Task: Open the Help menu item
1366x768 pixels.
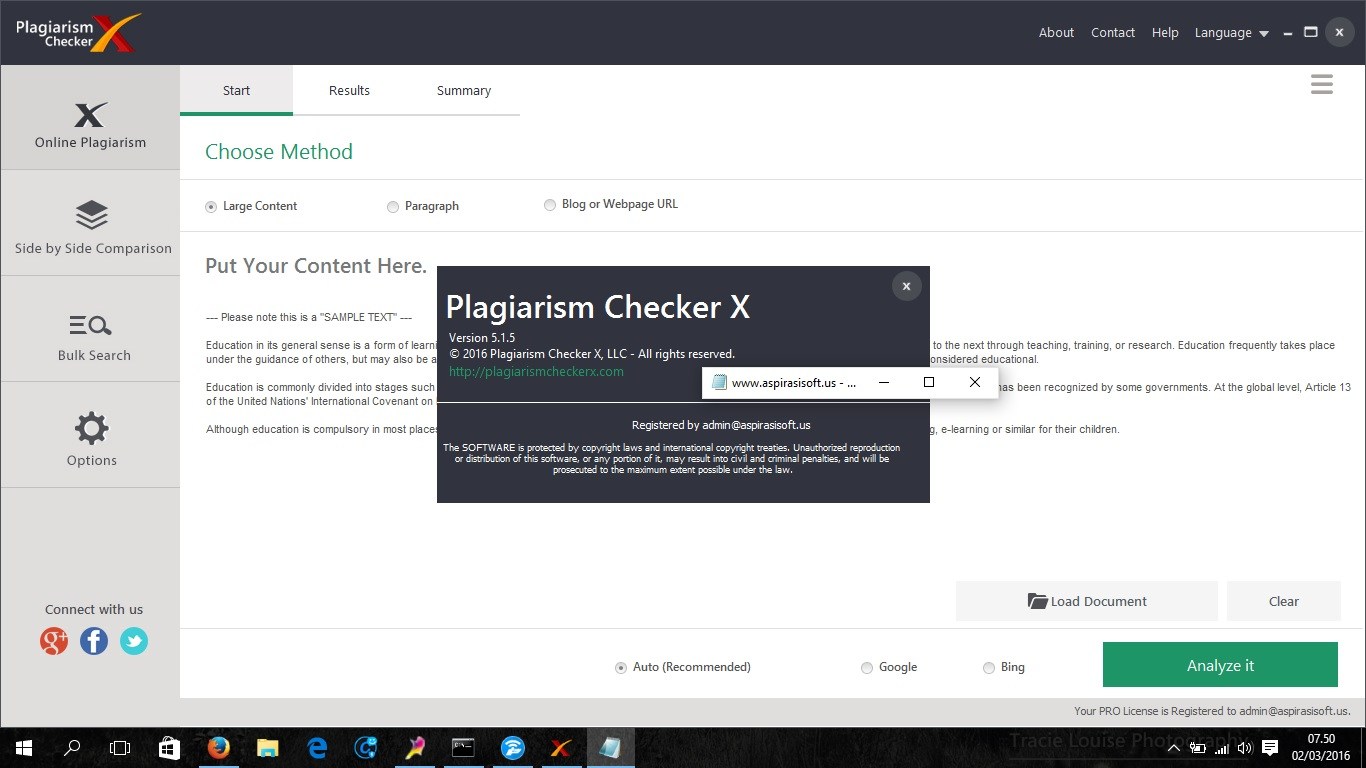Action: click(x=1165, y=33)
